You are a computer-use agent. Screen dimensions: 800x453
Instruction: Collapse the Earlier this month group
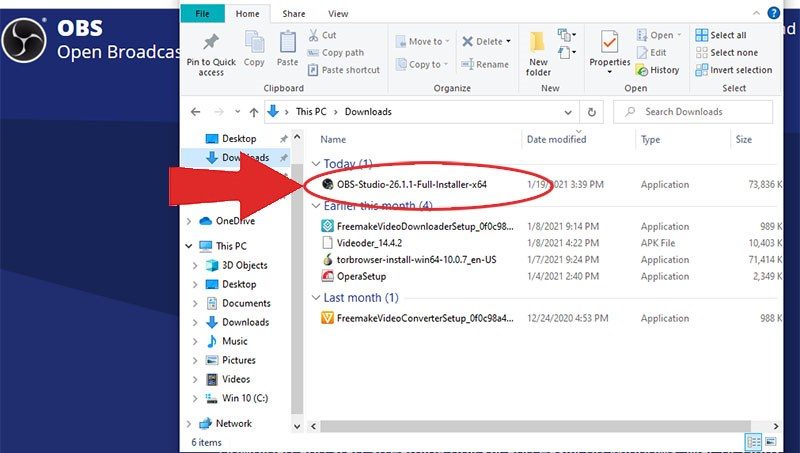pos(316,206)
